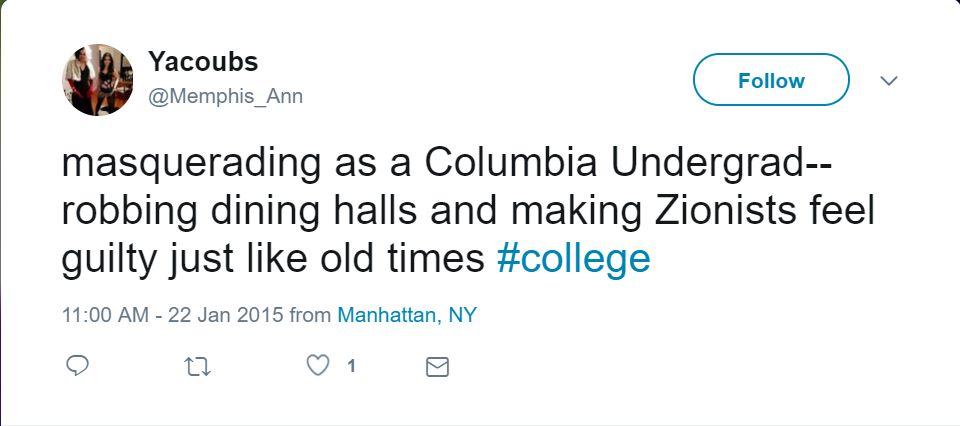The height and width of the screenshot is (426, 960).
Task: Open the Yacoubs profile avatar picture
Action: (x=97, y=80)
